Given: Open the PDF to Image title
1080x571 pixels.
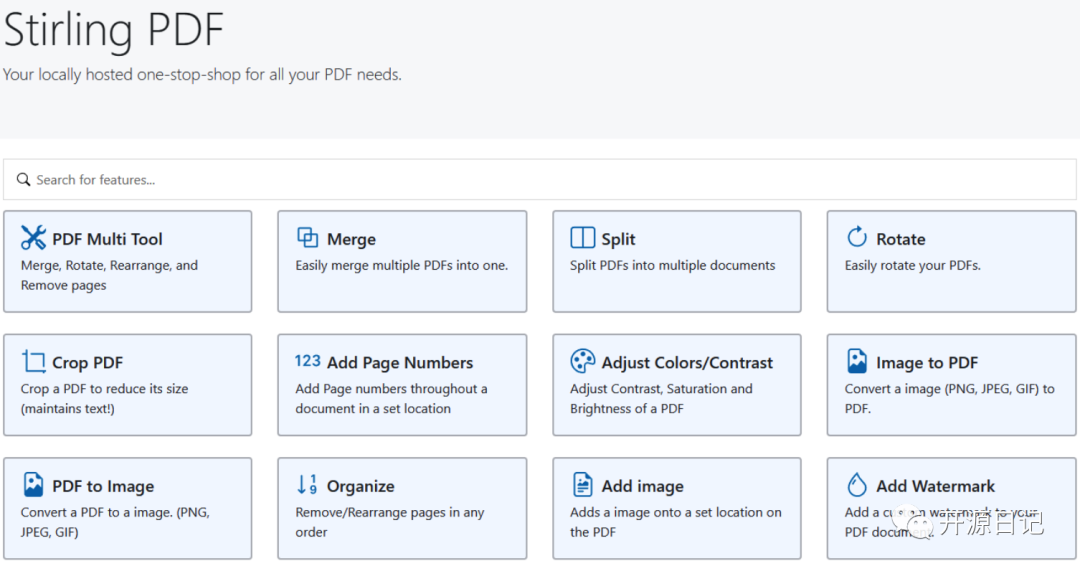Looking at the screenshot, I should (x=103, y=486).
